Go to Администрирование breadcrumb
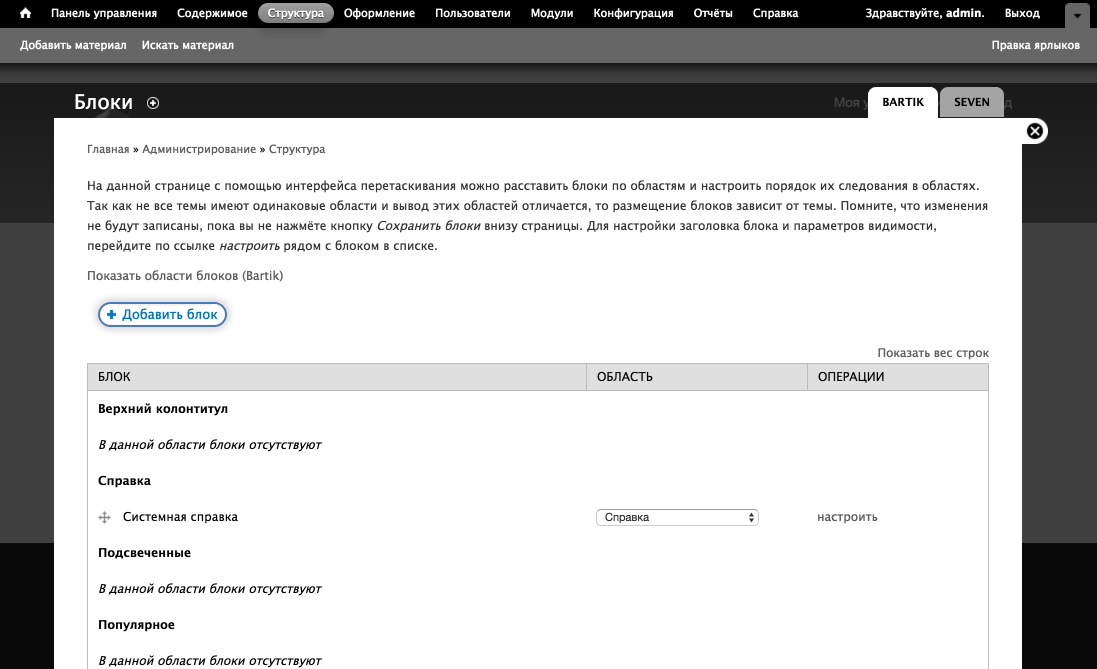This screenshot has height=669, width=1097. tap(199, 149)
